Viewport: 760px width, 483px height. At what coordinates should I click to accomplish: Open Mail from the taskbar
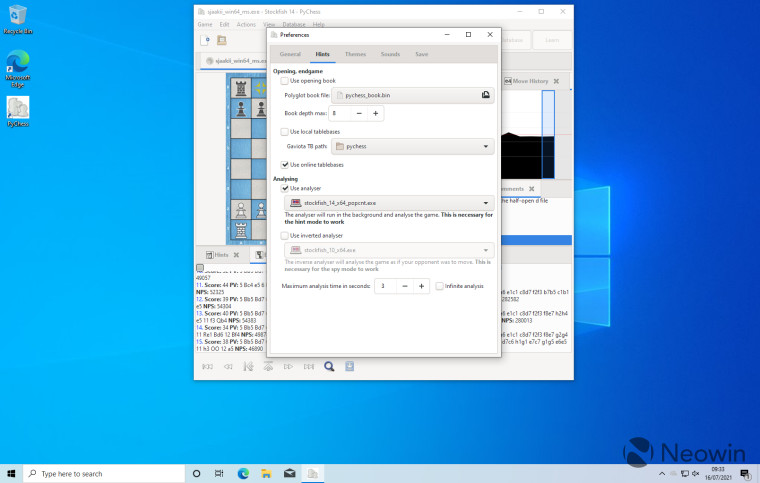click(289, 473)
